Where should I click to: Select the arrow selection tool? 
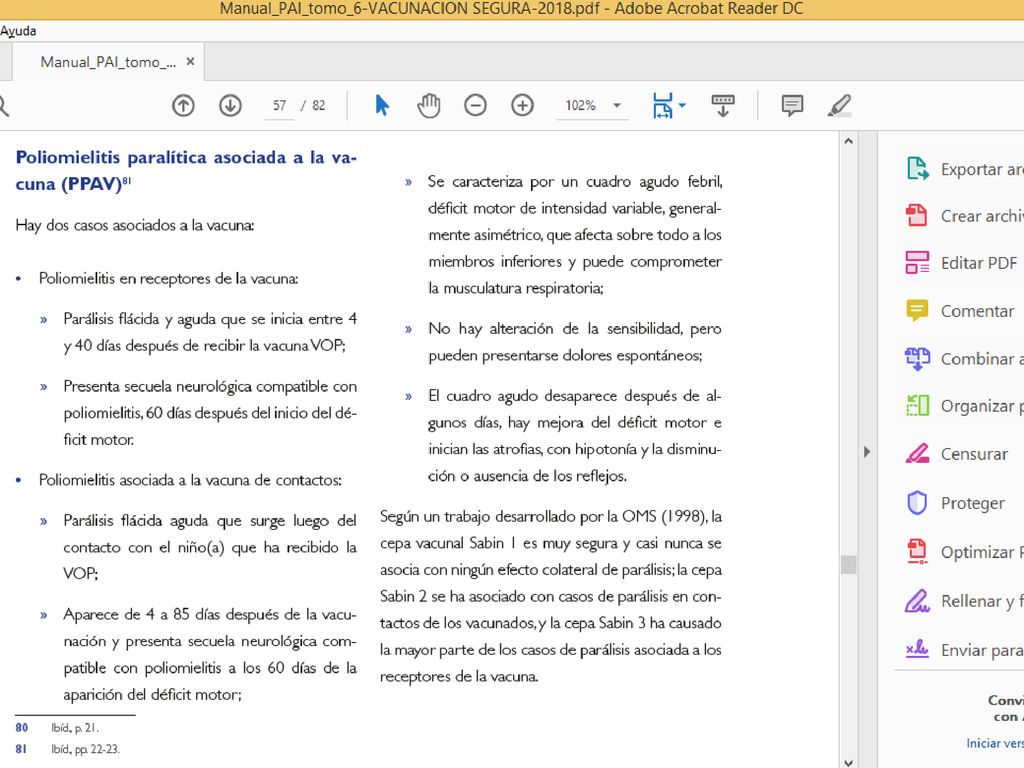point(382,105)
